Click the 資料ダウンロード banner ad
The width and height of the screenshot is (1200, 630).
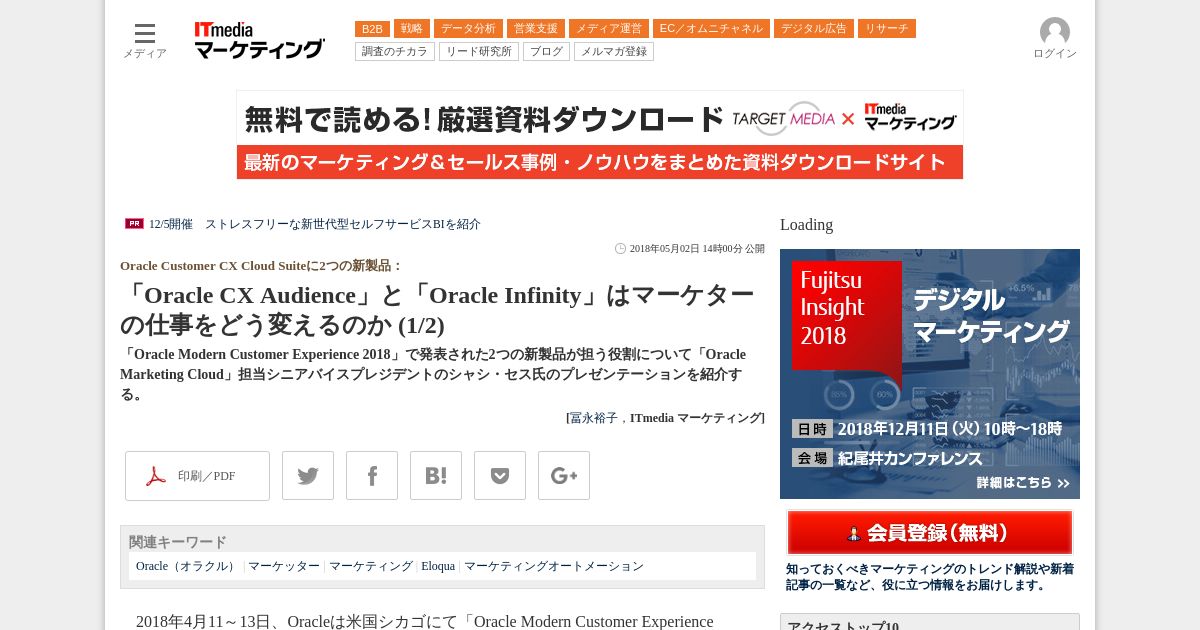tap(600, 135)
